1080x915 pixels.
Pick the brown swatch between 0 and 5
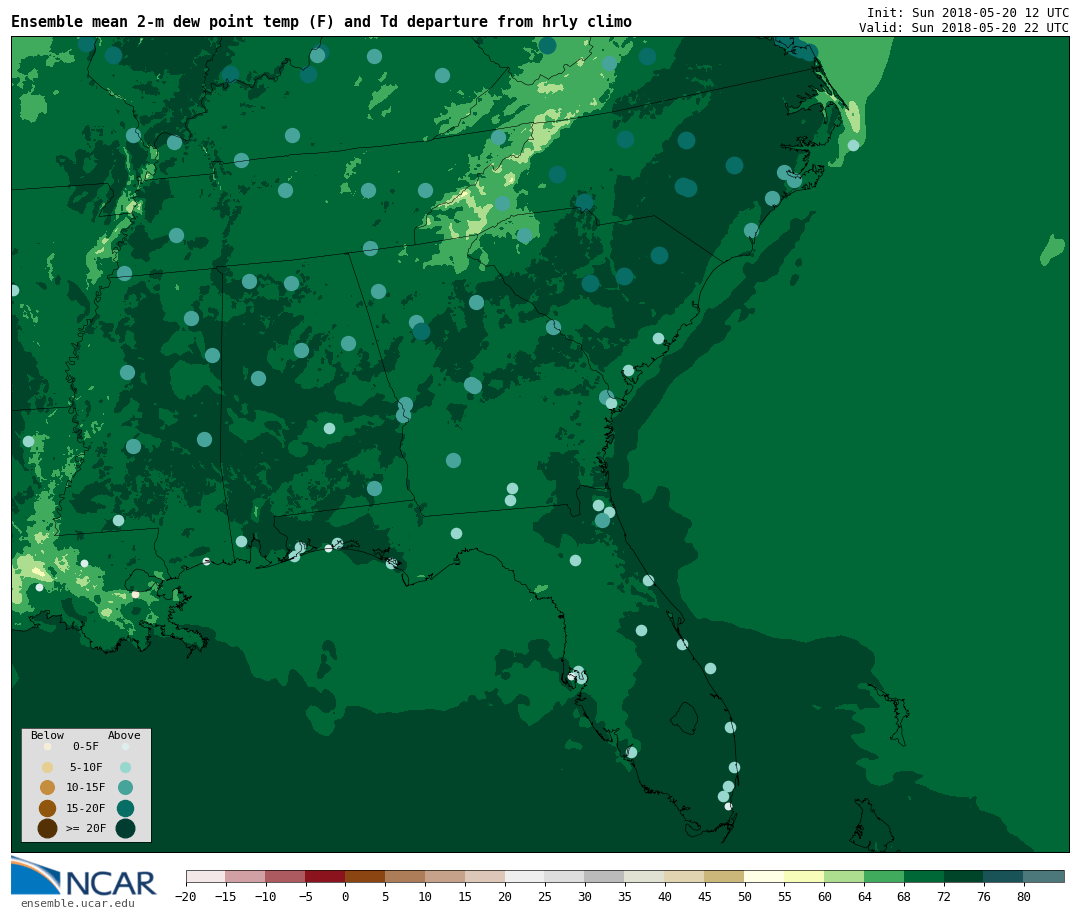click(365, 876)
